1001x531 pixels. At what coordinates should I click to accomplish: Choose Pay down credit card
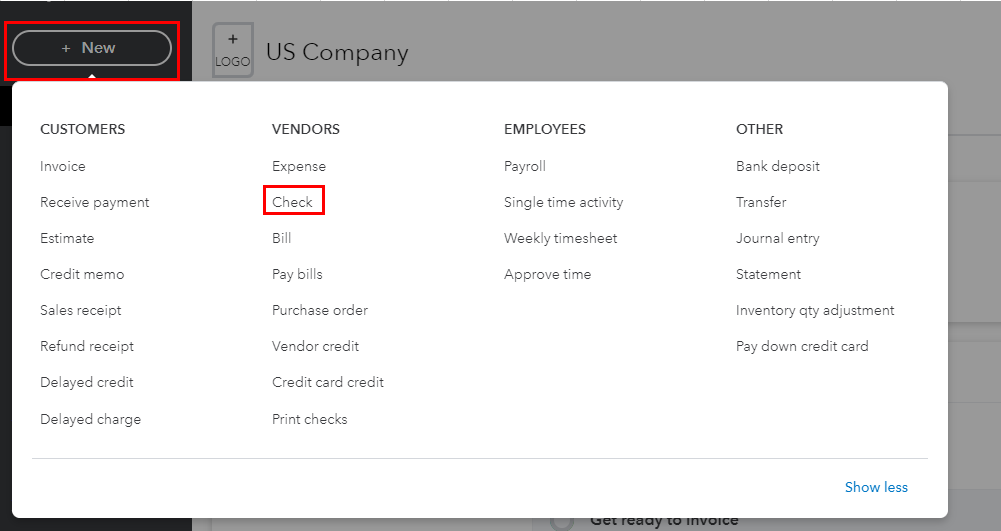pyautogui.click(x=802, y=347)
